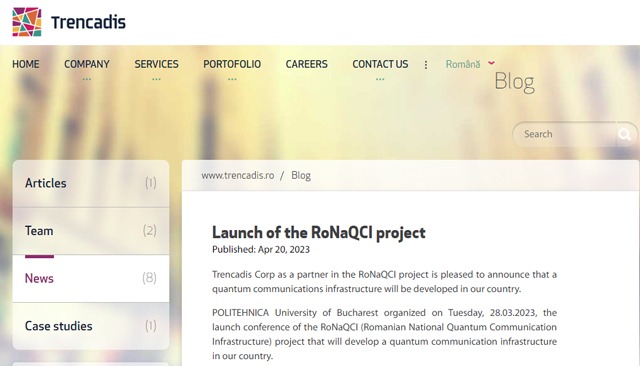Click the Trencadis mosaic logo icon

(27, 22)
